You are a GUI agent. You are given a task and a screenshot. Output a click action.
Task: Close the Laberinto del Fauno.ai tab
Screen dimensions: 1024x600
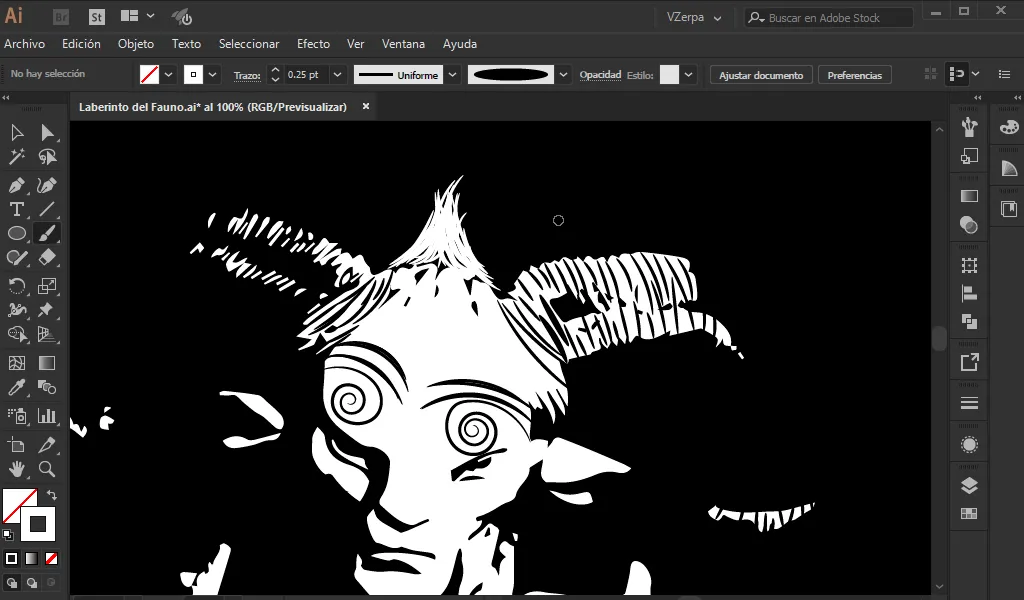click(366, 106)
